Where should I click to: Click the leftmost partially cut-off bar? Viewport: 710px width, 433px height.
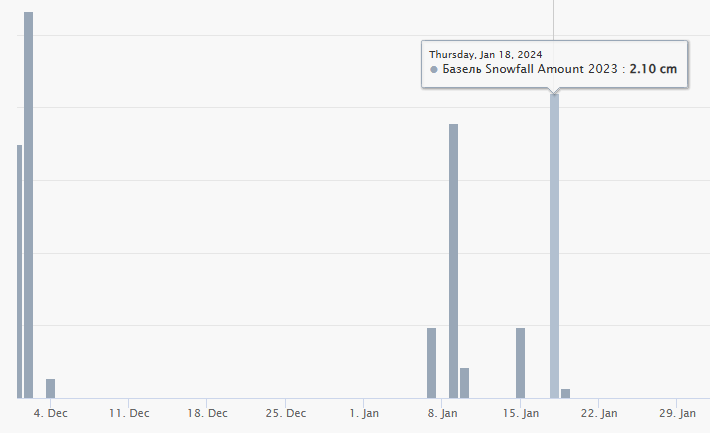coord(19,271)
